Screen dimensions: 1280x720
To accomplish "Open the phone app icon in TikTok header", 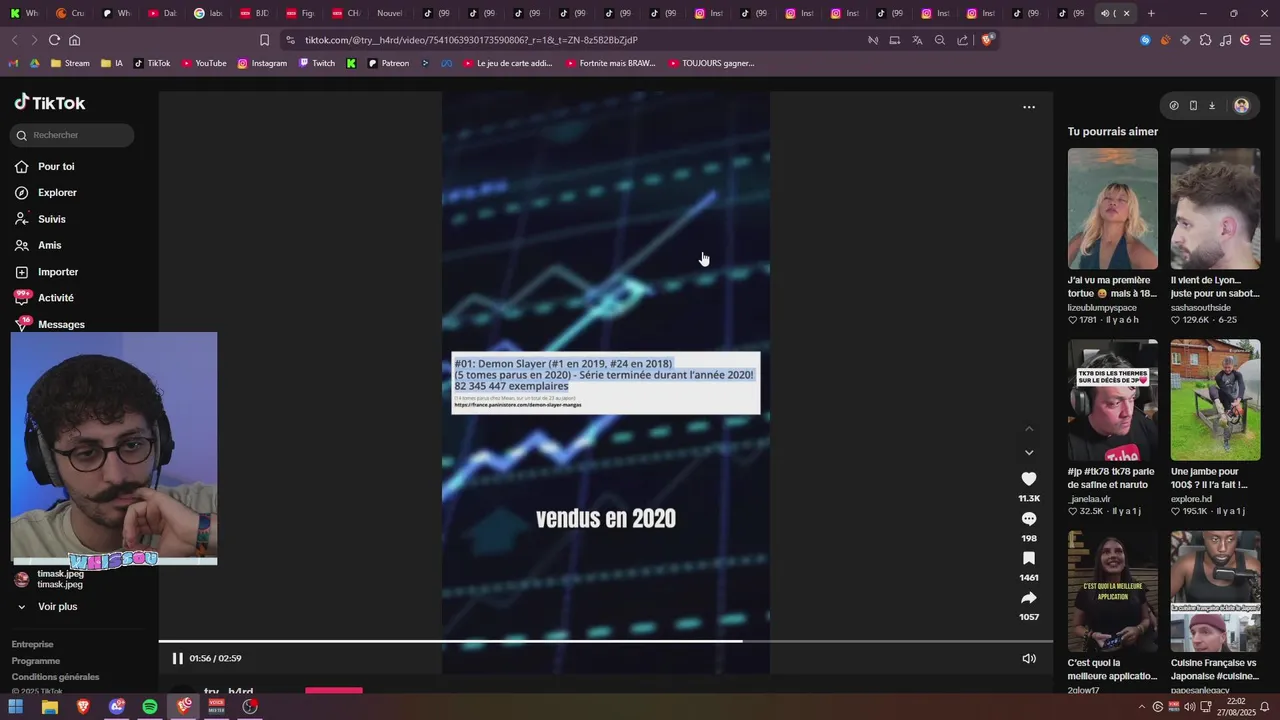I will (1193, 105).
